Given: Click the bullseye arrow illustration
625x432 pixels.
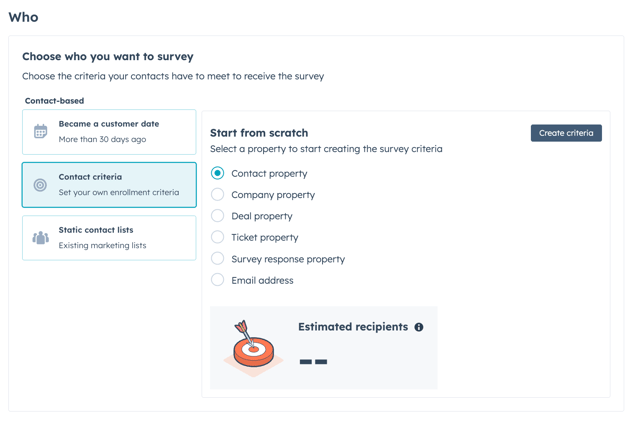Looking at the screenshot, I should [x=254, y=348].
